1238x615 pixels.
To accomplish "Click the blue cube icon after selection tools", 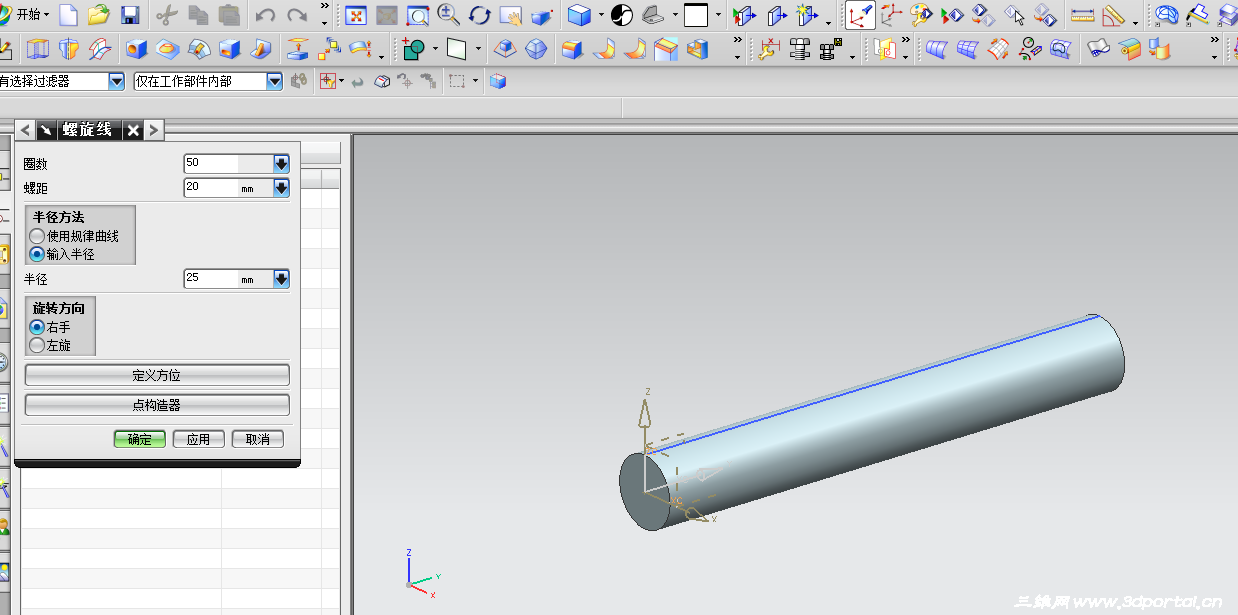I will (498, 81).
